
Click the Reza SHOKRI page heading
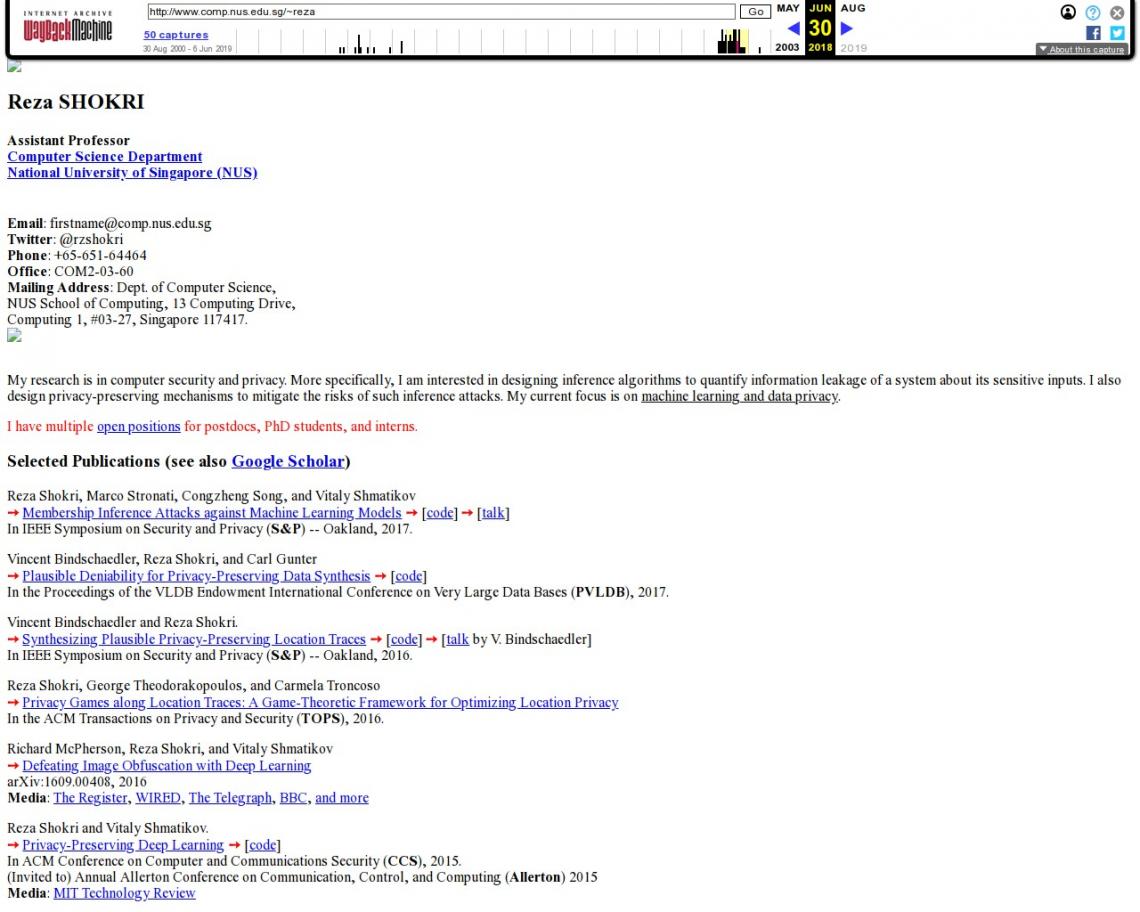coord(76,102)
